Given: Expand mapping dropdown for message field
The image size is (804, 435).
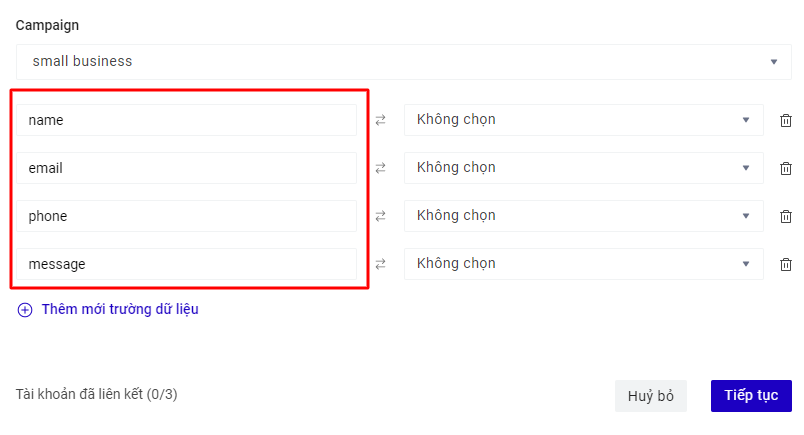Looking at the screenshot, I should tap(583, 264).
